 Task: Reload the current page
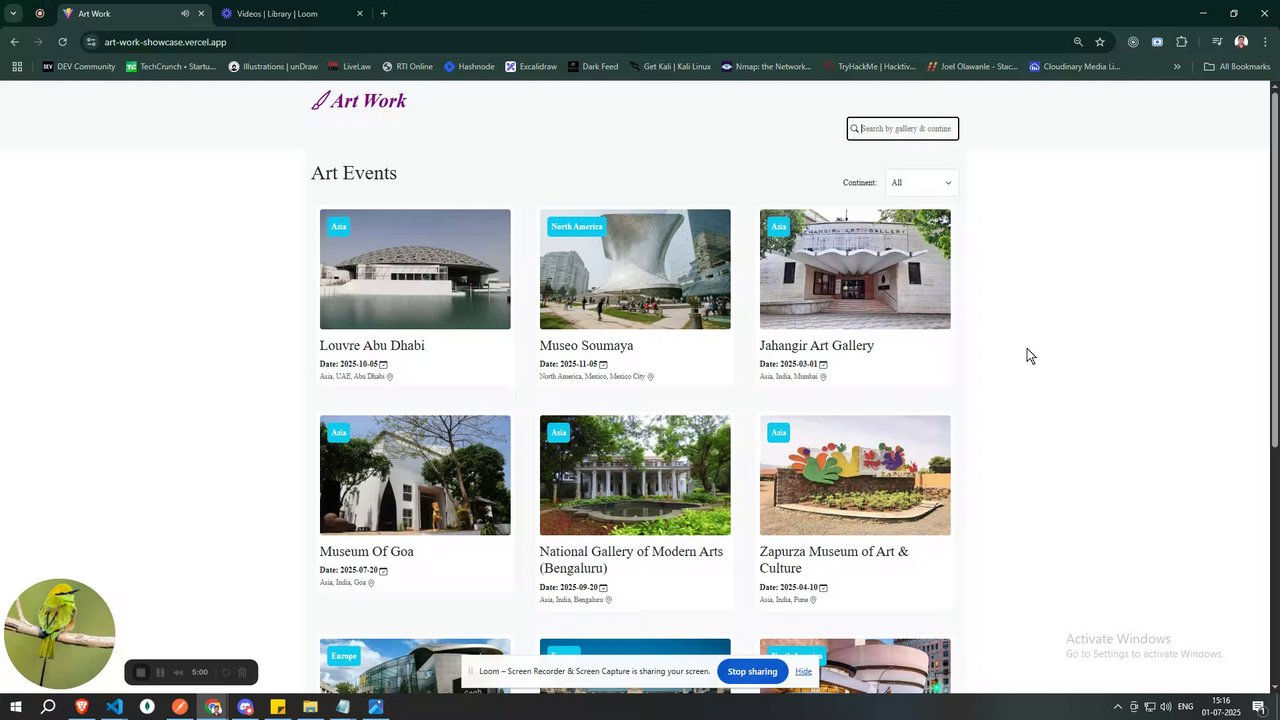[62, 42]
